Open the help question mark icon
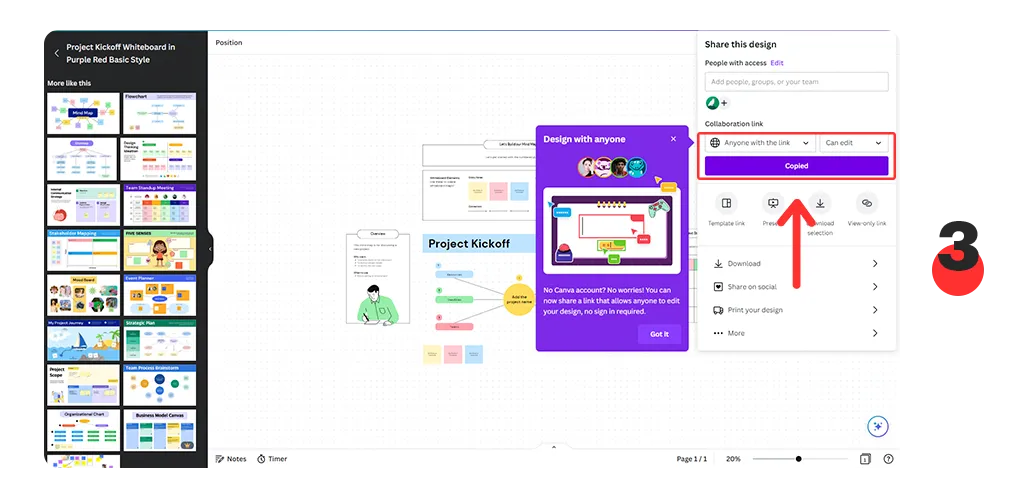1018x499 pixels. pyautogui.click(x=888, y=459)
